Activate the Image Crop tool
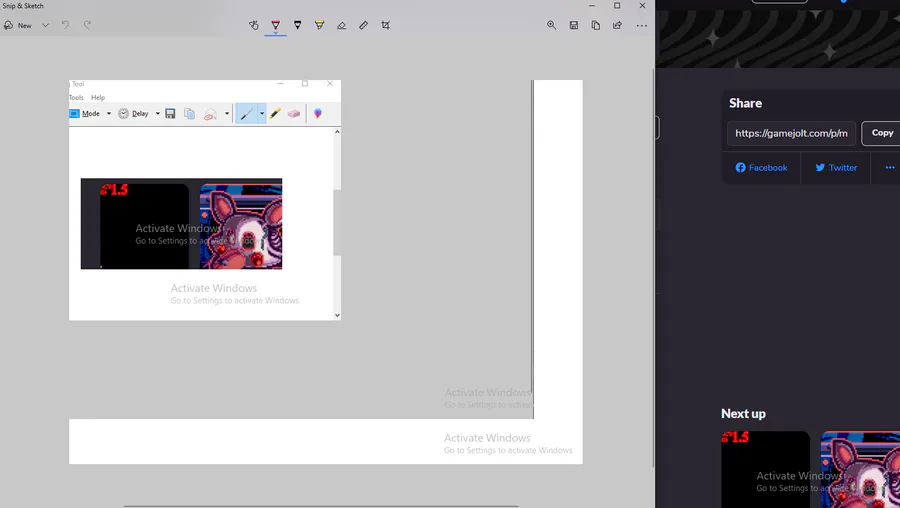900x508 pixels. tap(386, 25)
